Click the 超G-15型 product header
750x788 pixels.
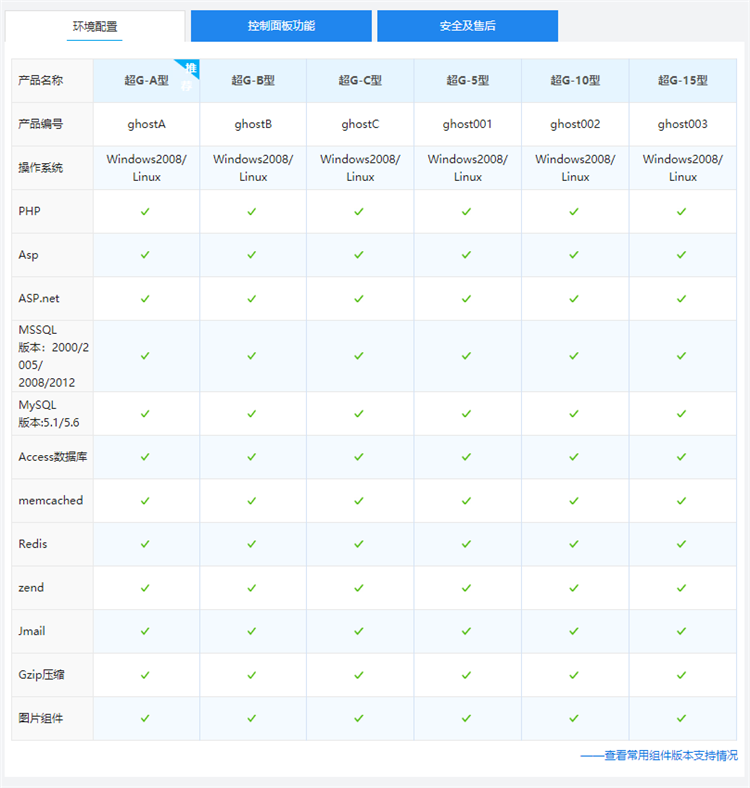[x=682, y=81]
